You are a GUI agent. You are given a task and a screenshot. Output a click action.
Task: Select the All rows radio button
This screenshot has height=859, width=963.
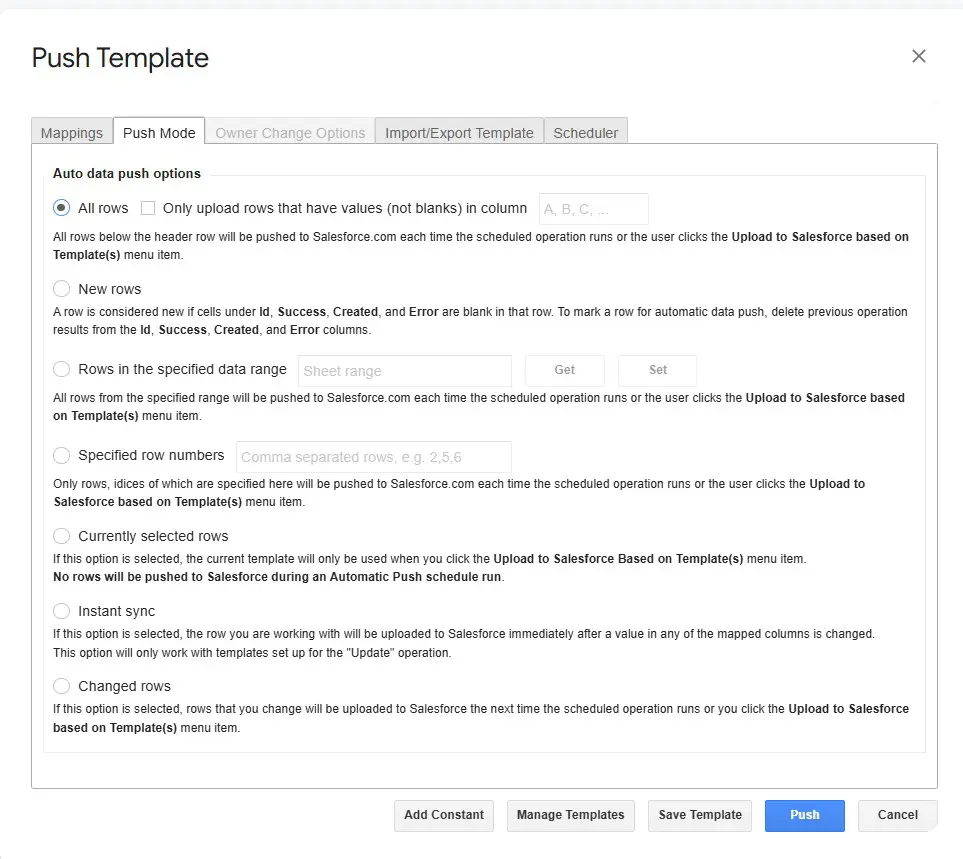61,208
